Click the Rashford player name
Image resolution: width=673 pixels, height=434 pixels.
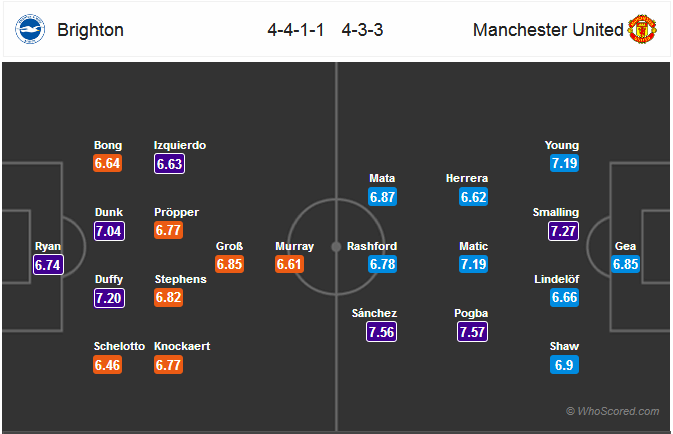(x=372, y=246)
